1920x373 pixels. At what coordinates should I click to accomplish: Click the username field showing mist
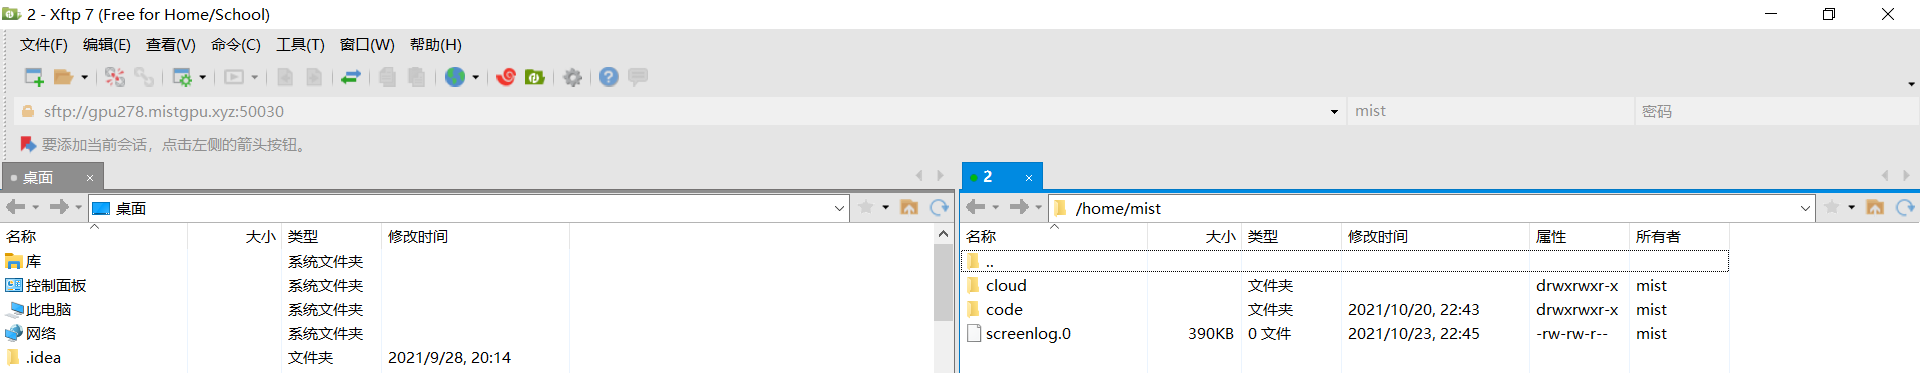[1490, 111]
